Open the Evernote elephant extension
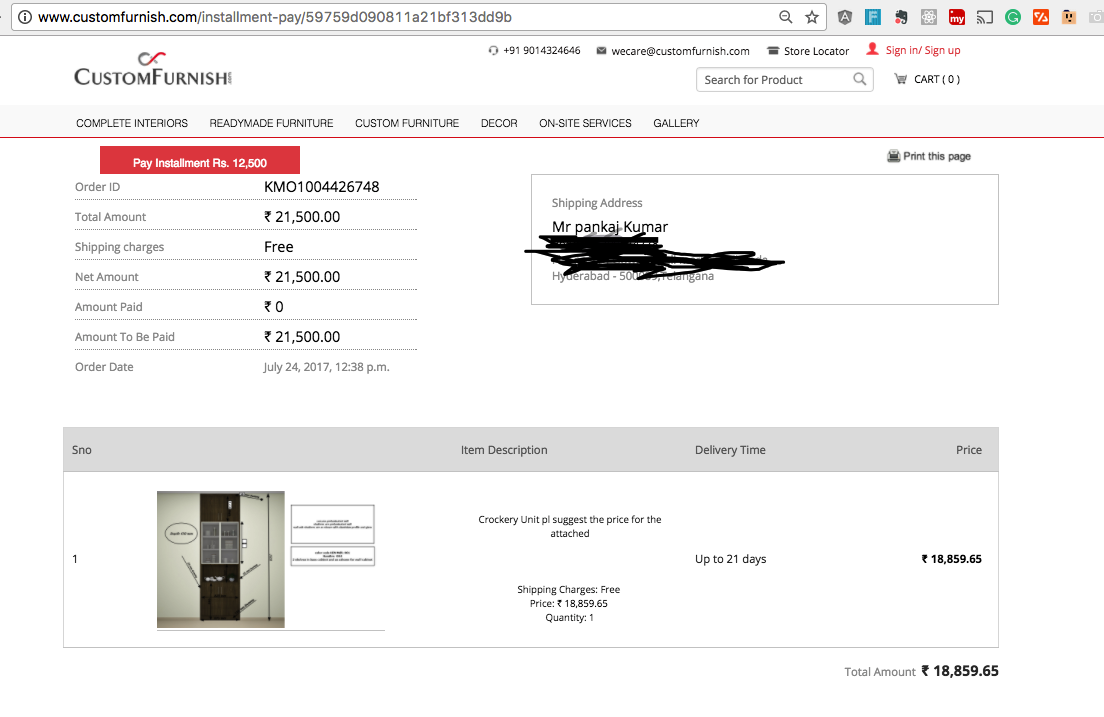The height and width of the screenshot is (717, 1104). click(x=901, y=17)
